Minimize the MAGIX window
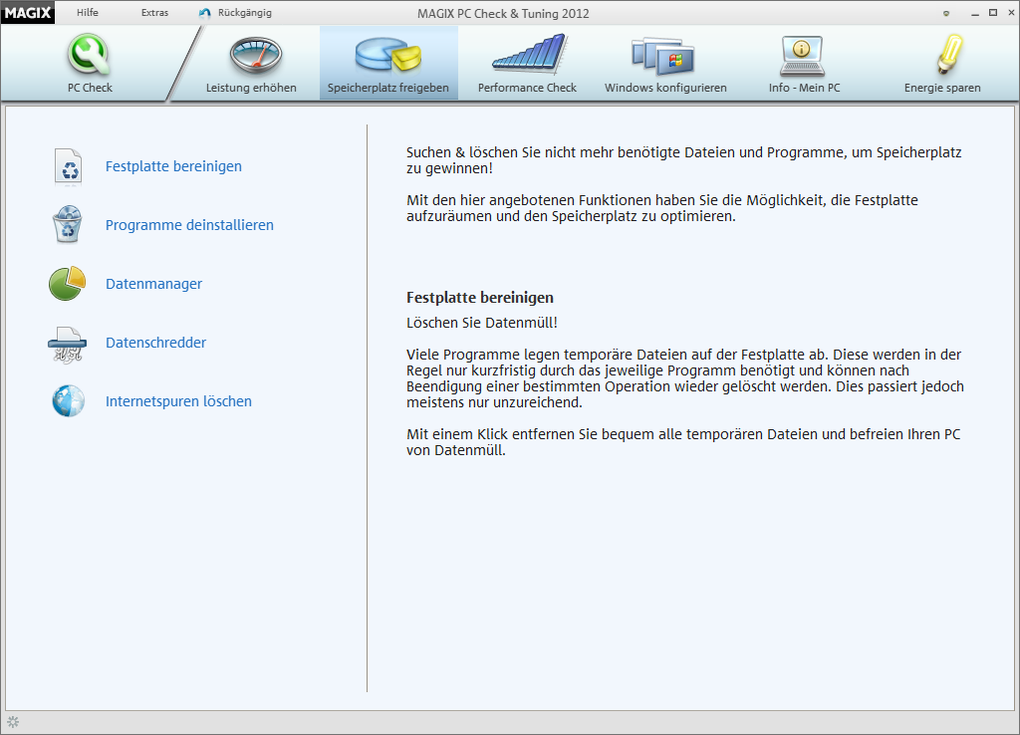 tap(974, 14)
